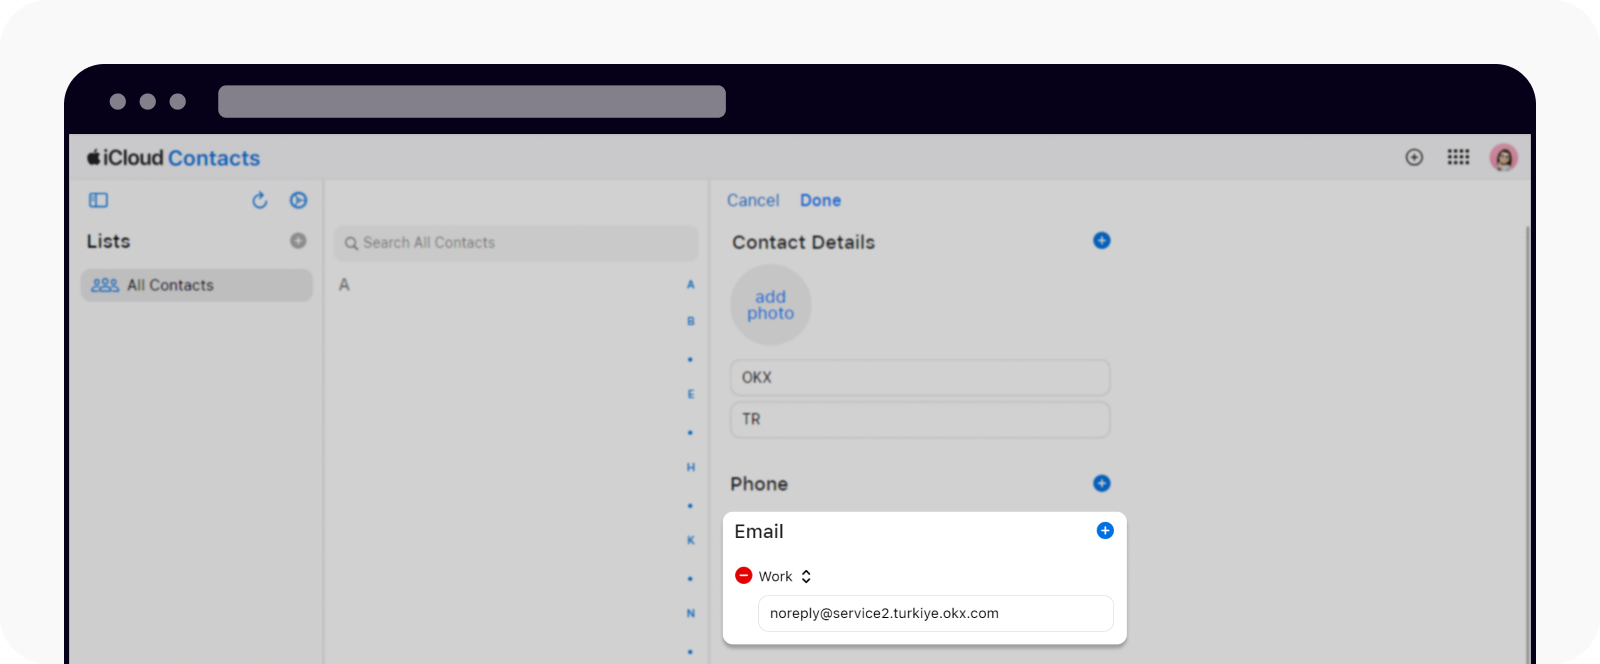Click Done to save contact
Screen dimensions: 1600x664
point(820,200)
